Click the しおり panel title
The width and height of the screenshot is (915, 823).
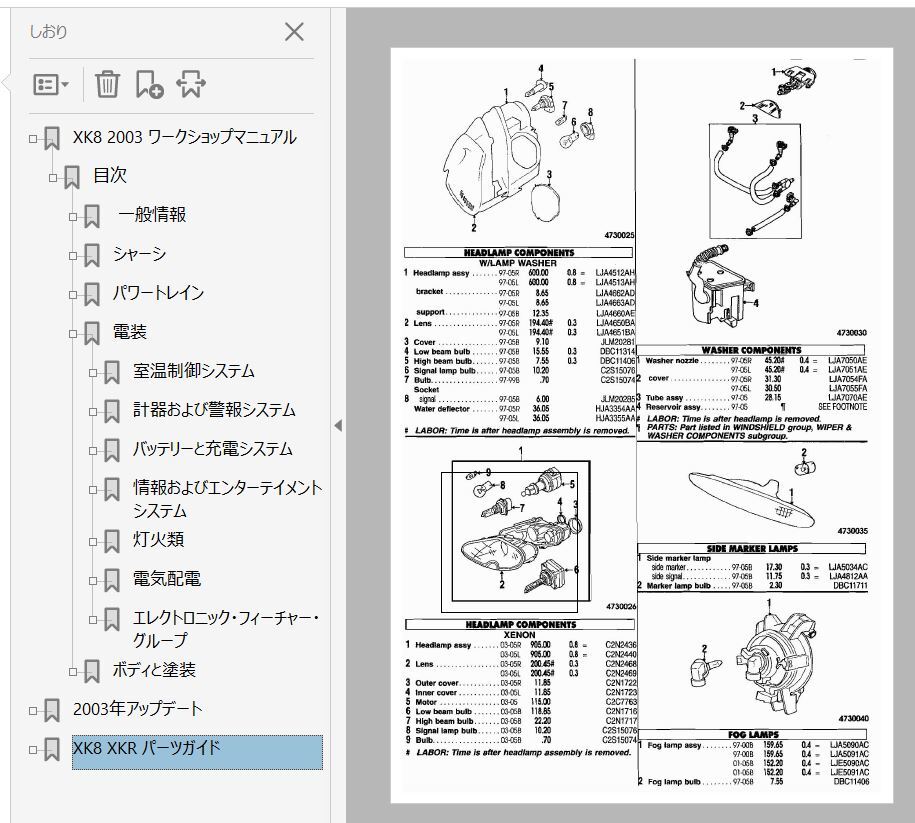click(48, 32)
